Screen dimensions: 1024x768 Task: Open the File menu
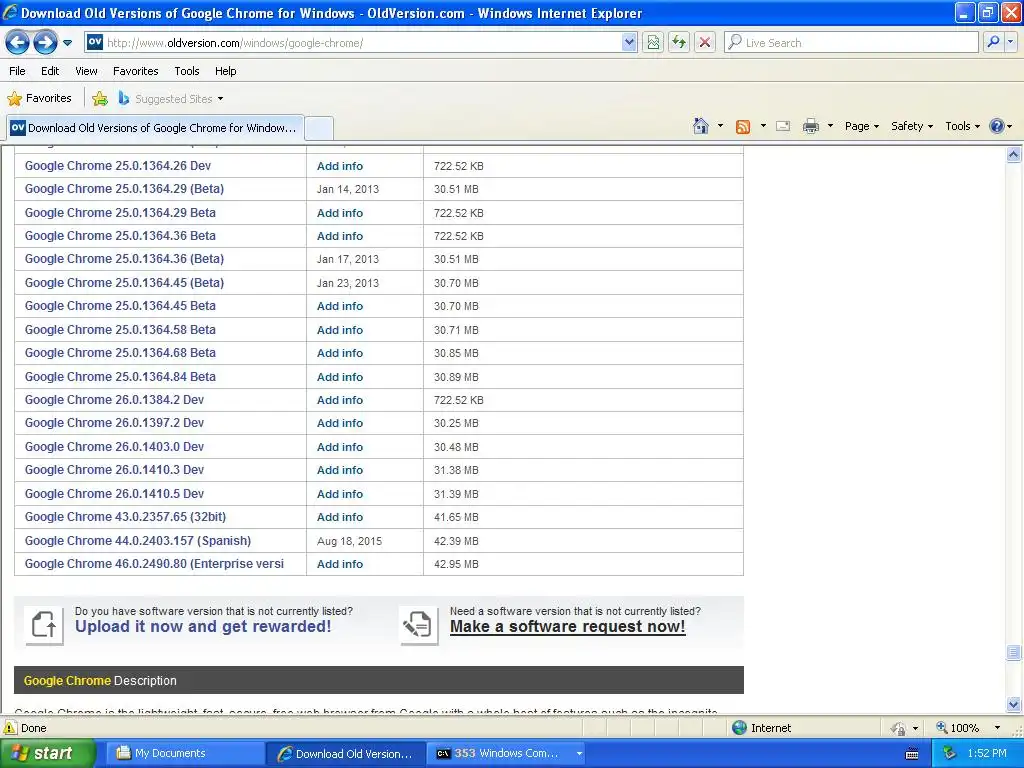tap(18, 71)
